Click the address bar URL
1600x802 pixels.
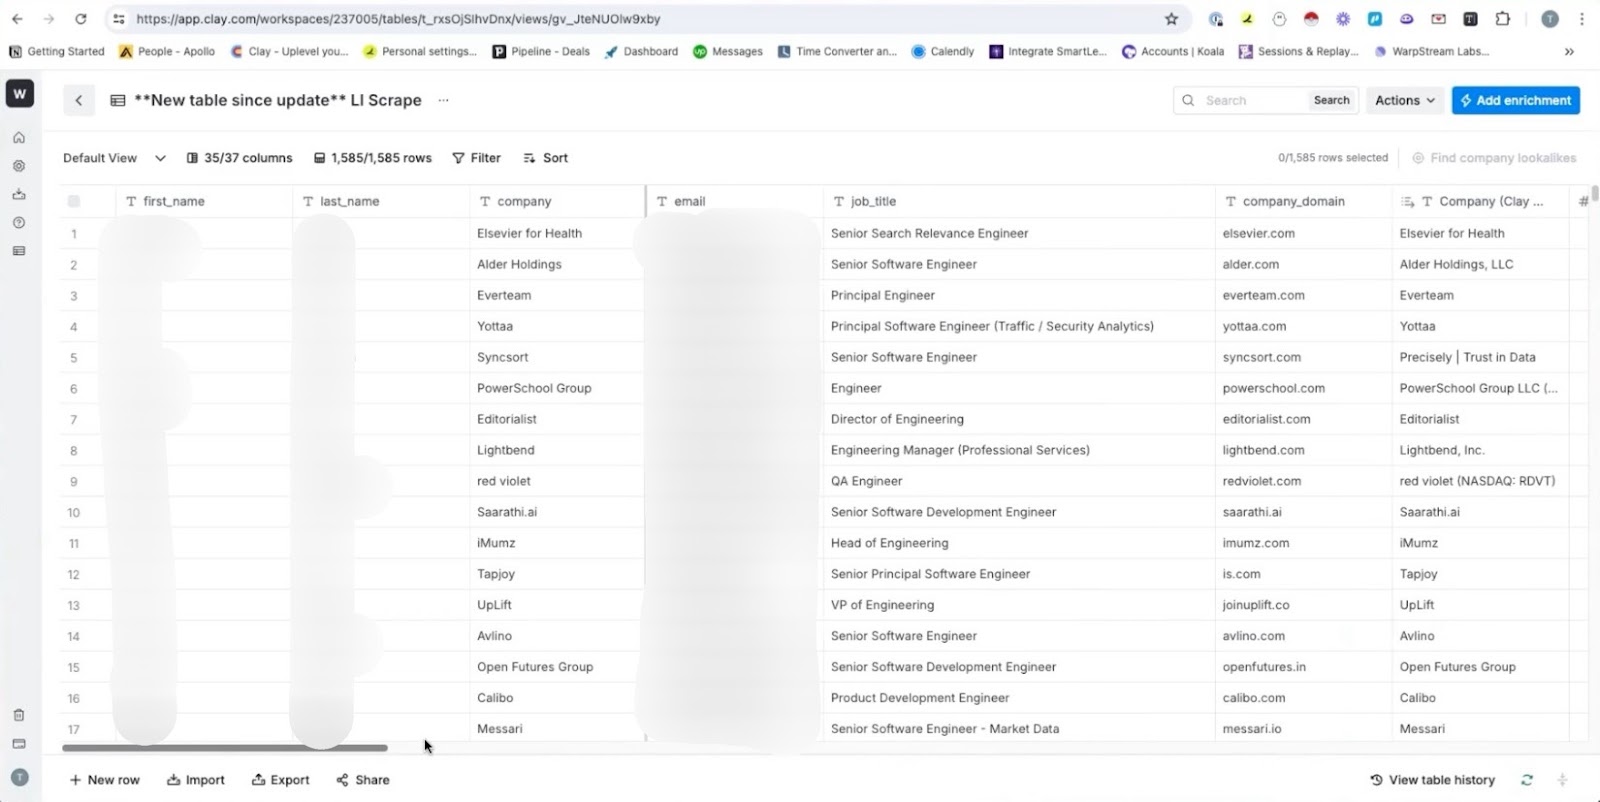point(398,19)
